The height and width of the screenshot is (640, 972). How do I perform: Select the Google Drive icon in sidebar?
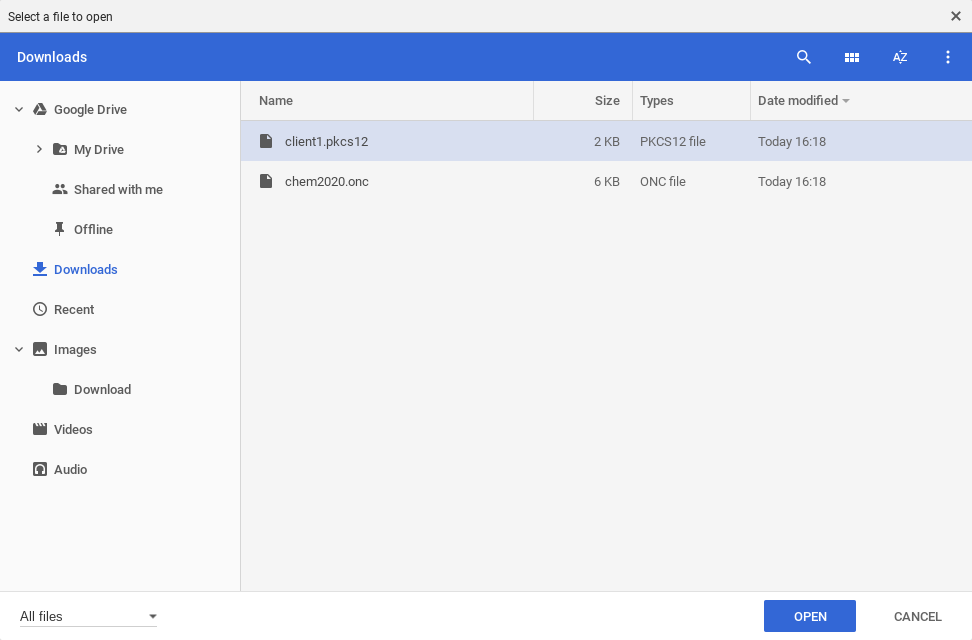coord(40,109)
